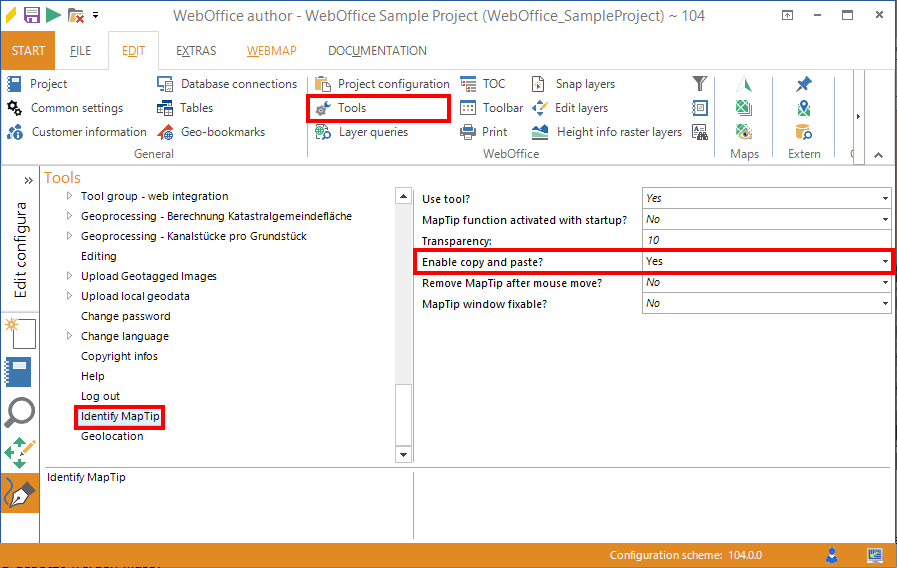Collapse the ribbon with the chevron

click(x=878, y=155)
